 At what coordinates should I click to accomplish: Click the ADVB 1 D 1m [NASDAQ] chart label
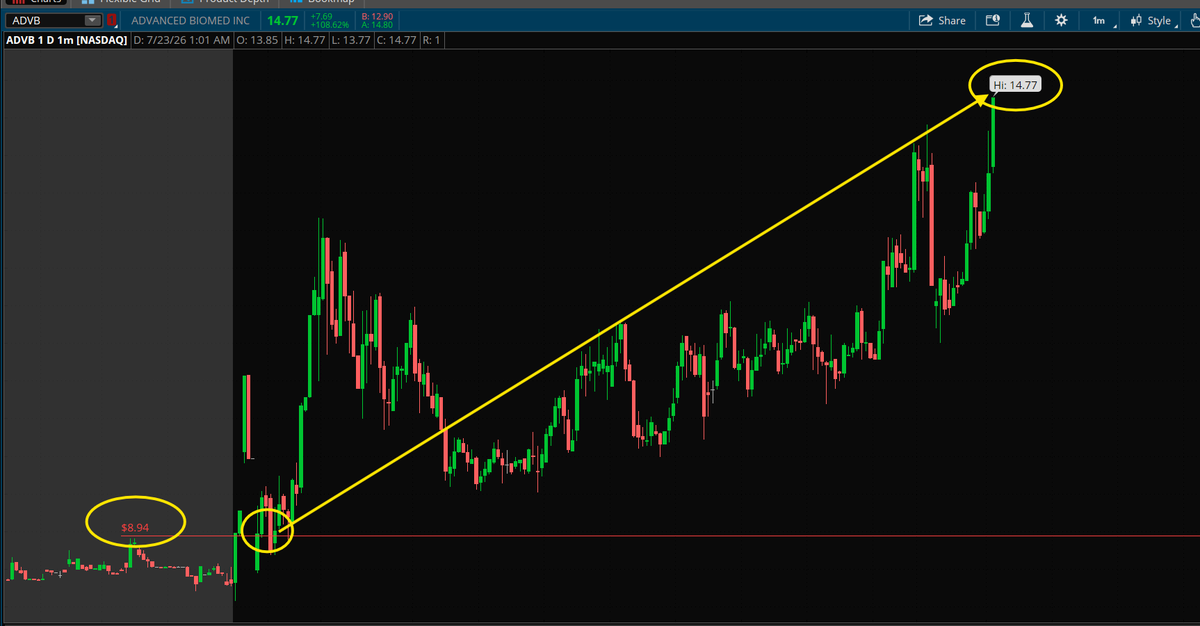point(65,39)
